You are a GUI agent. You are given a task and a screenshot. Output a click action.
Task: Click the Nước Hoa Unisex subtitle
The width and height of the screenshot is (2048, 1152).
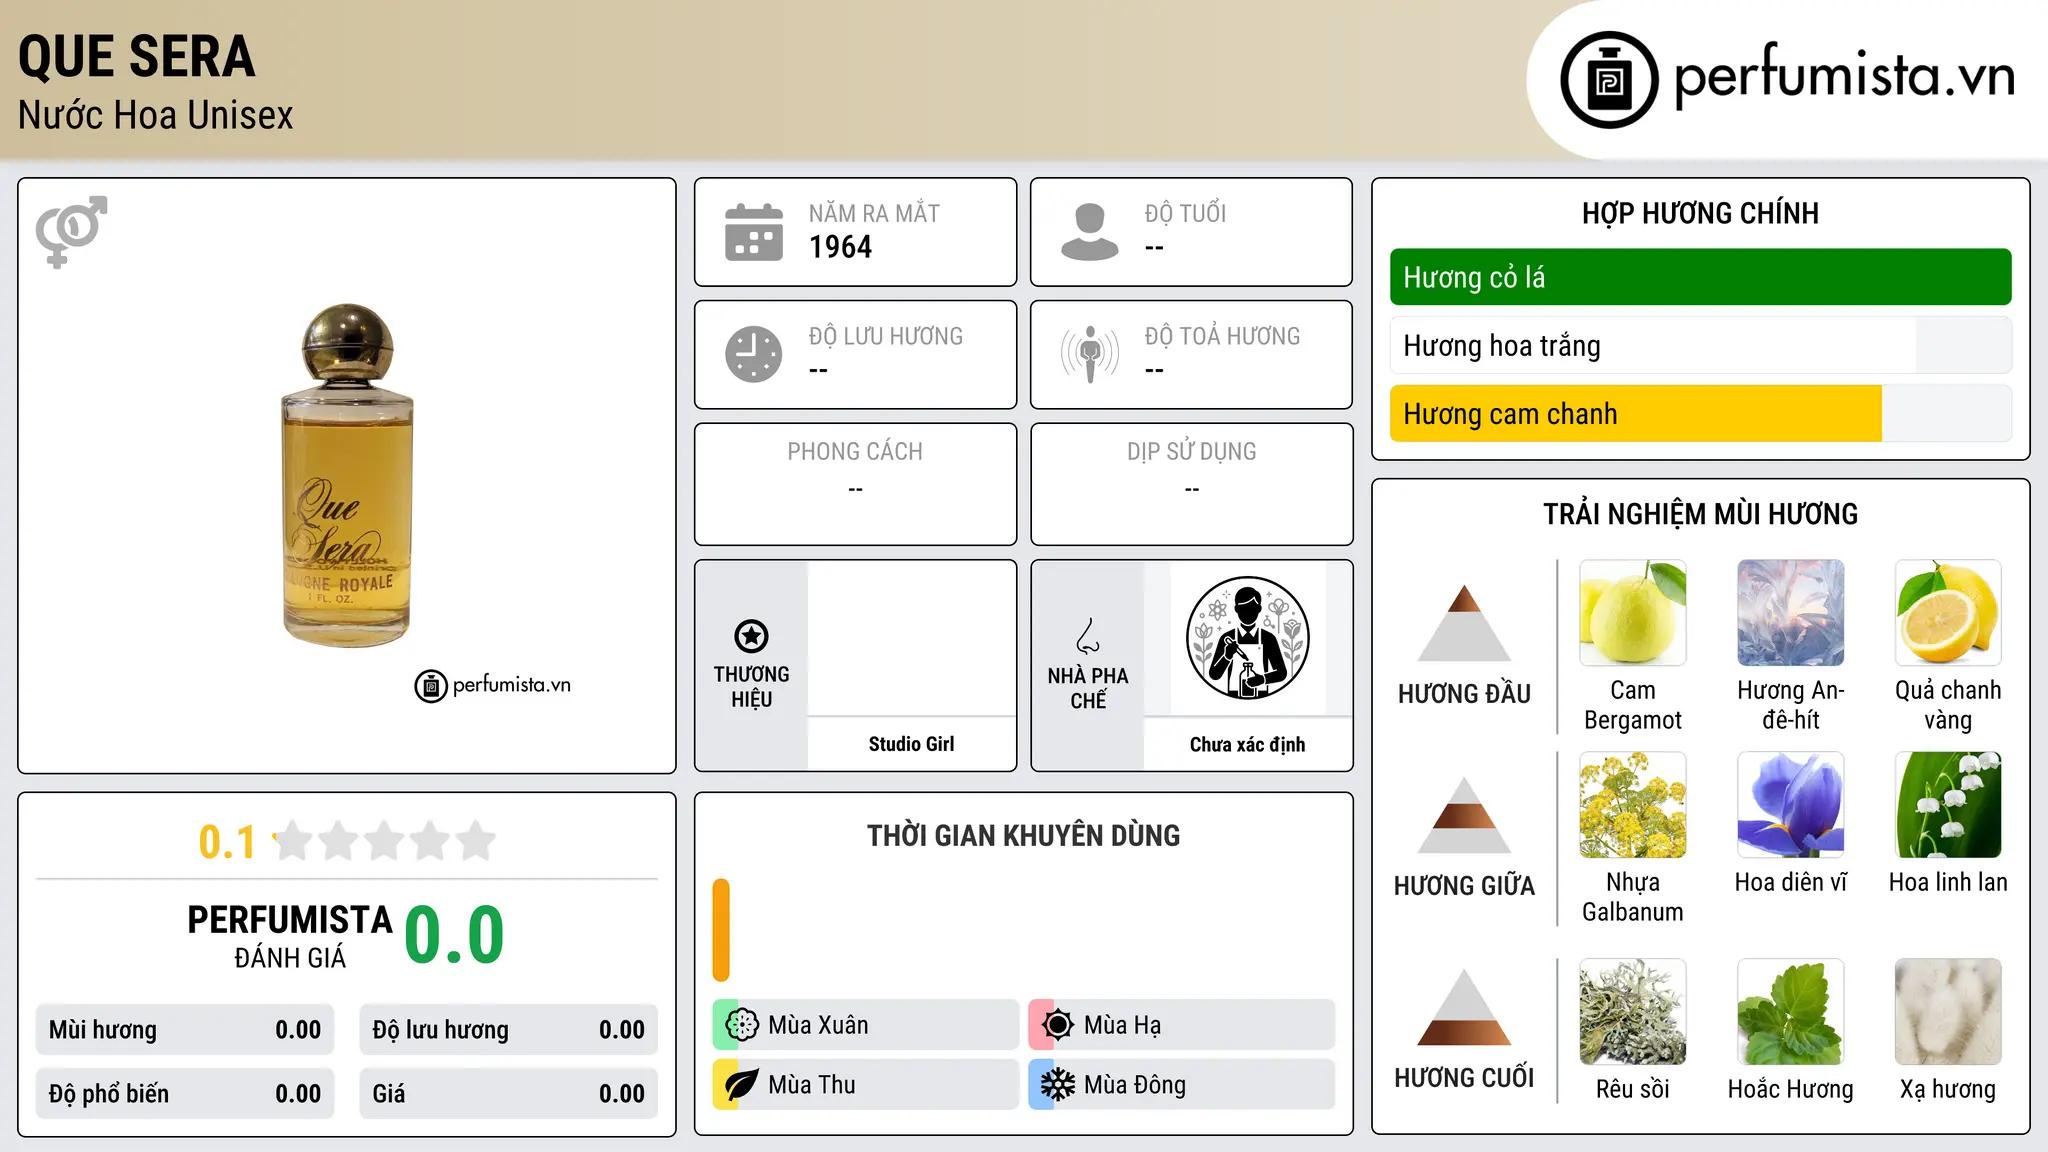click(x=156, y=115)
